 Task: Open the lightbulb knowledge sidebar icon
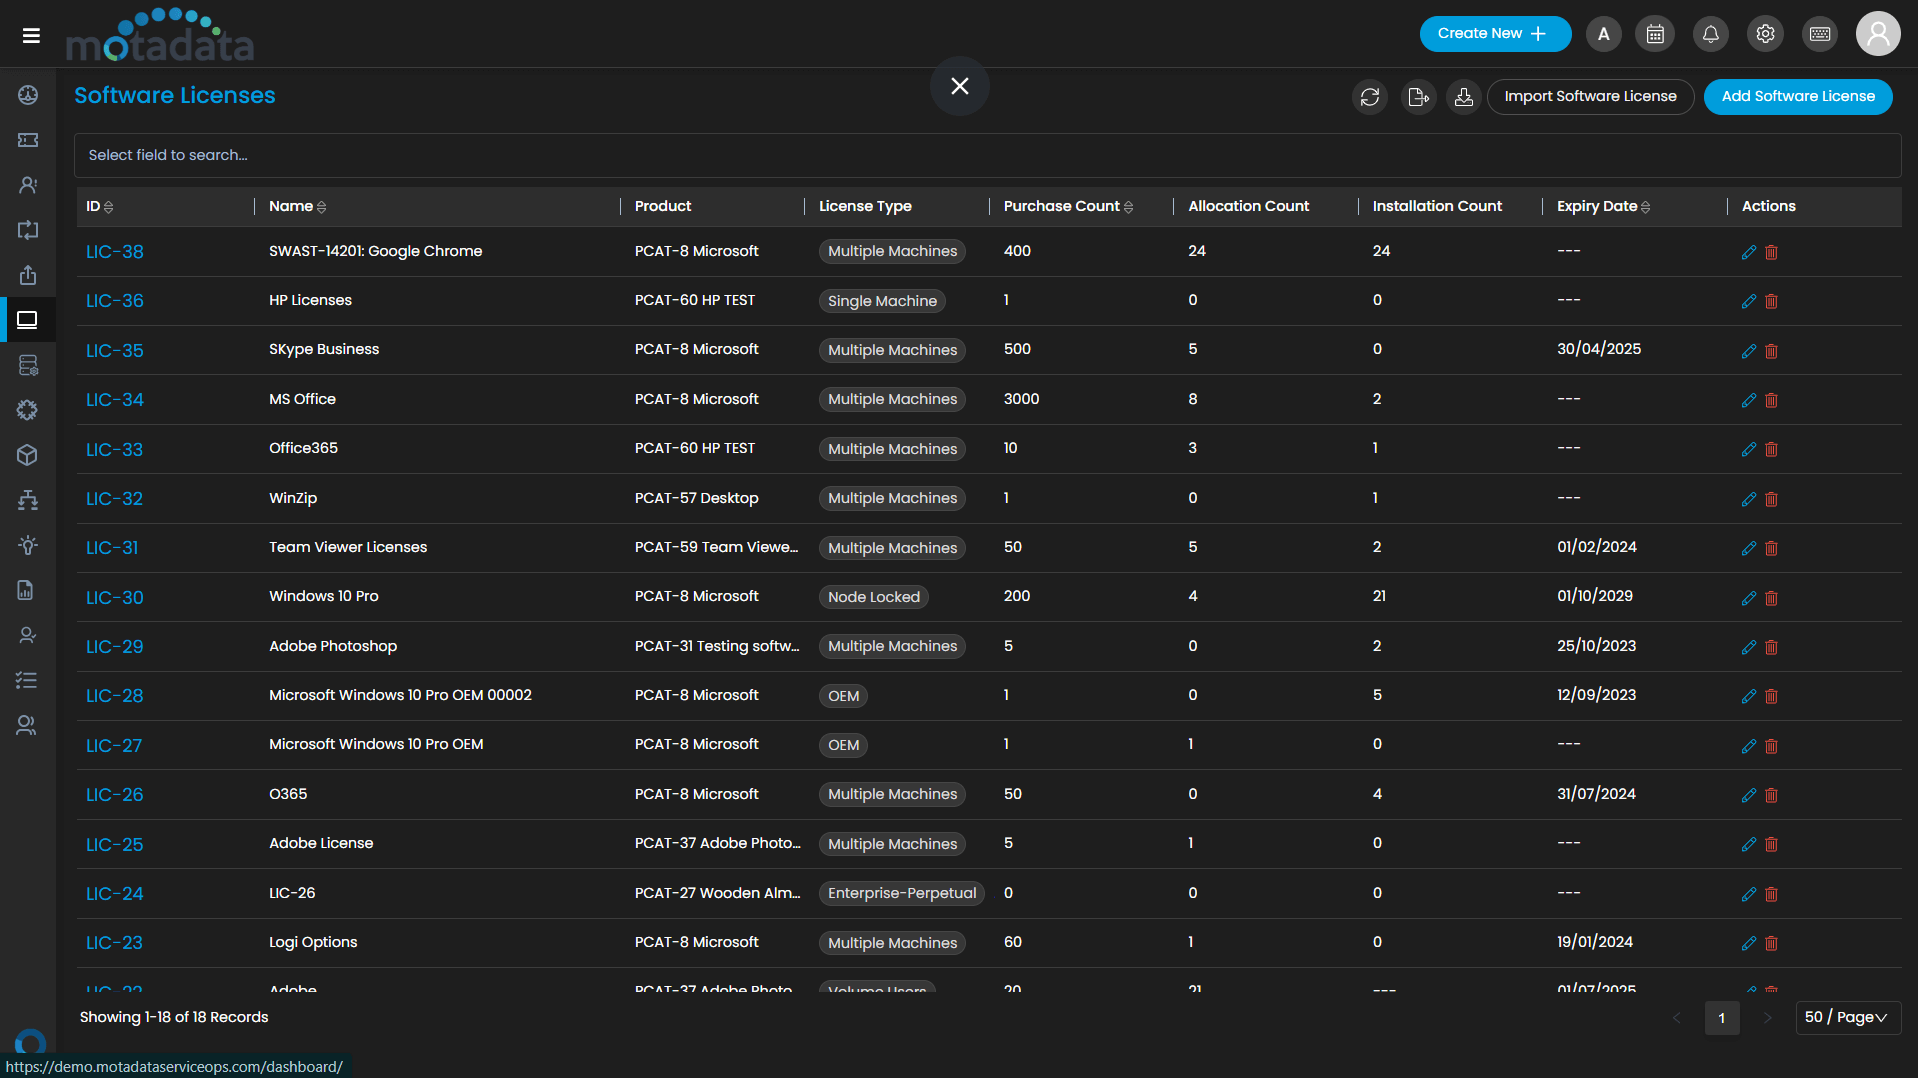point(28,545)
